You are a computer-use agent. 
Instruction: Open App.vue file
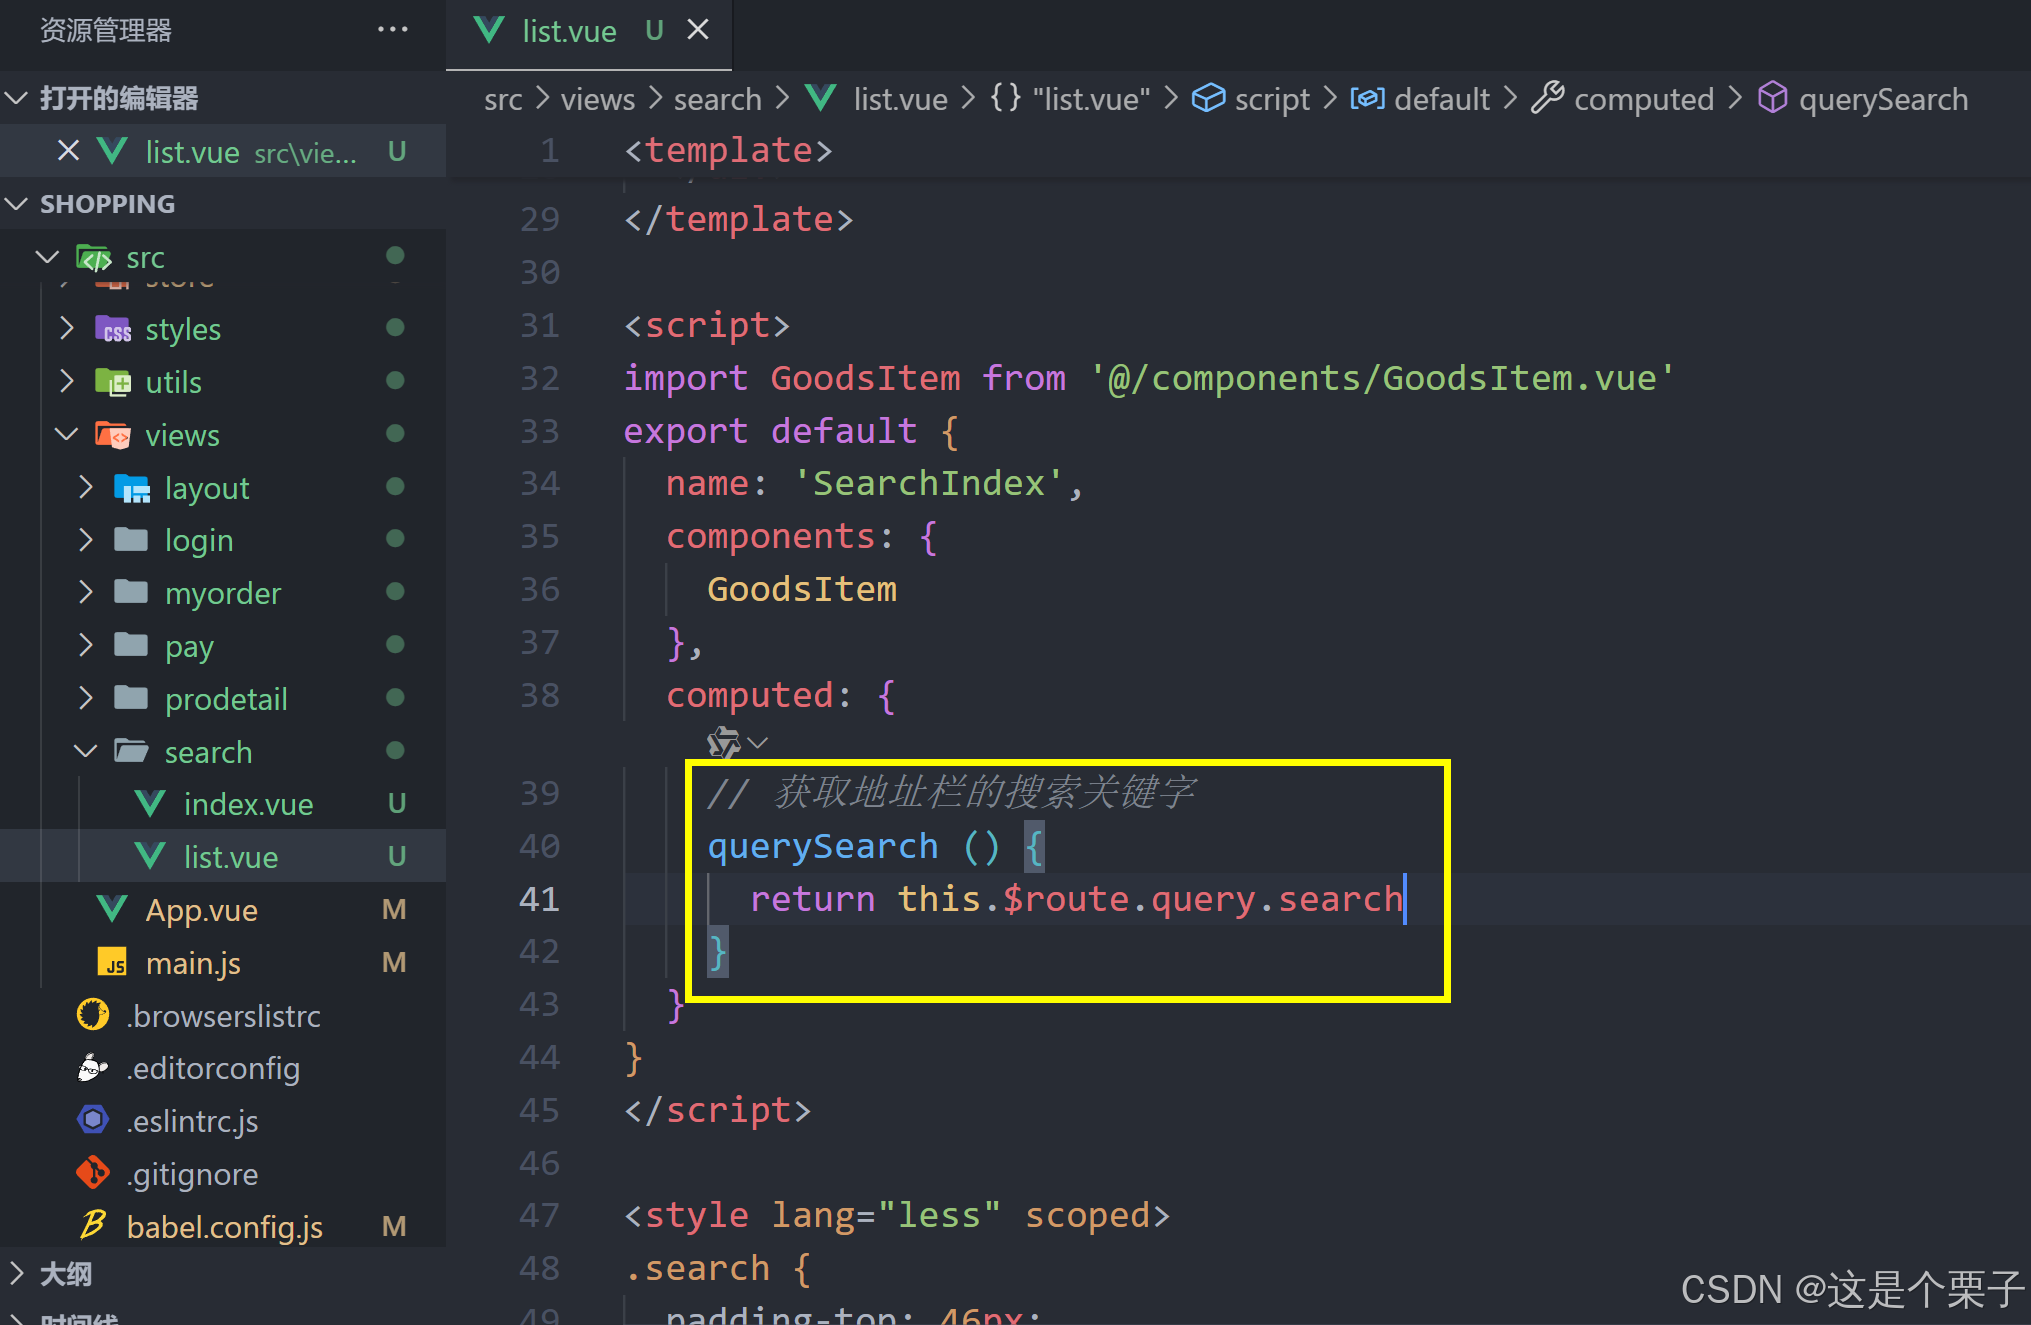click(223, 910)
